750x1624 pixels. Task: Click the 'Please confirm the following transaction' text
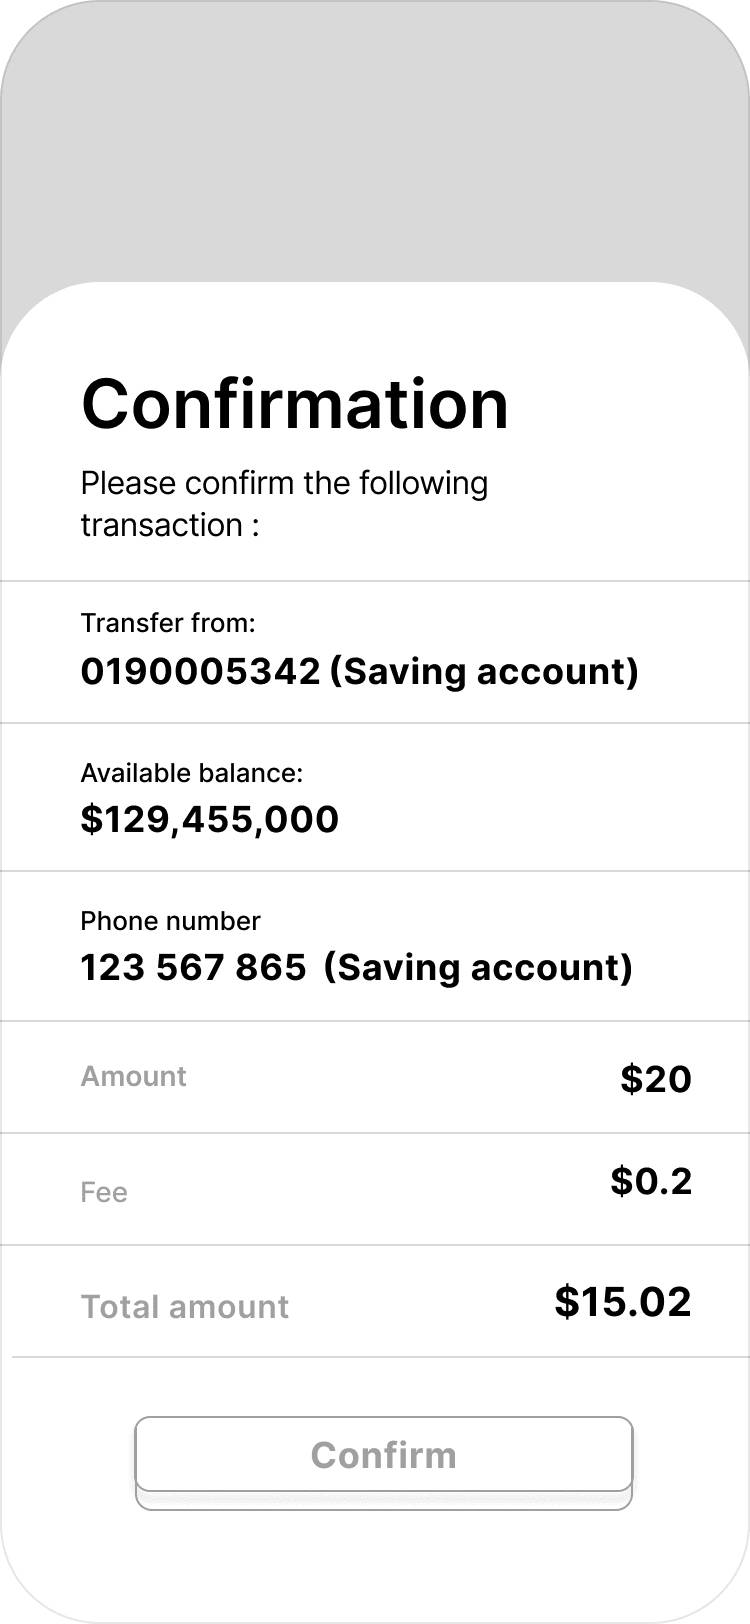pos(284,503)
